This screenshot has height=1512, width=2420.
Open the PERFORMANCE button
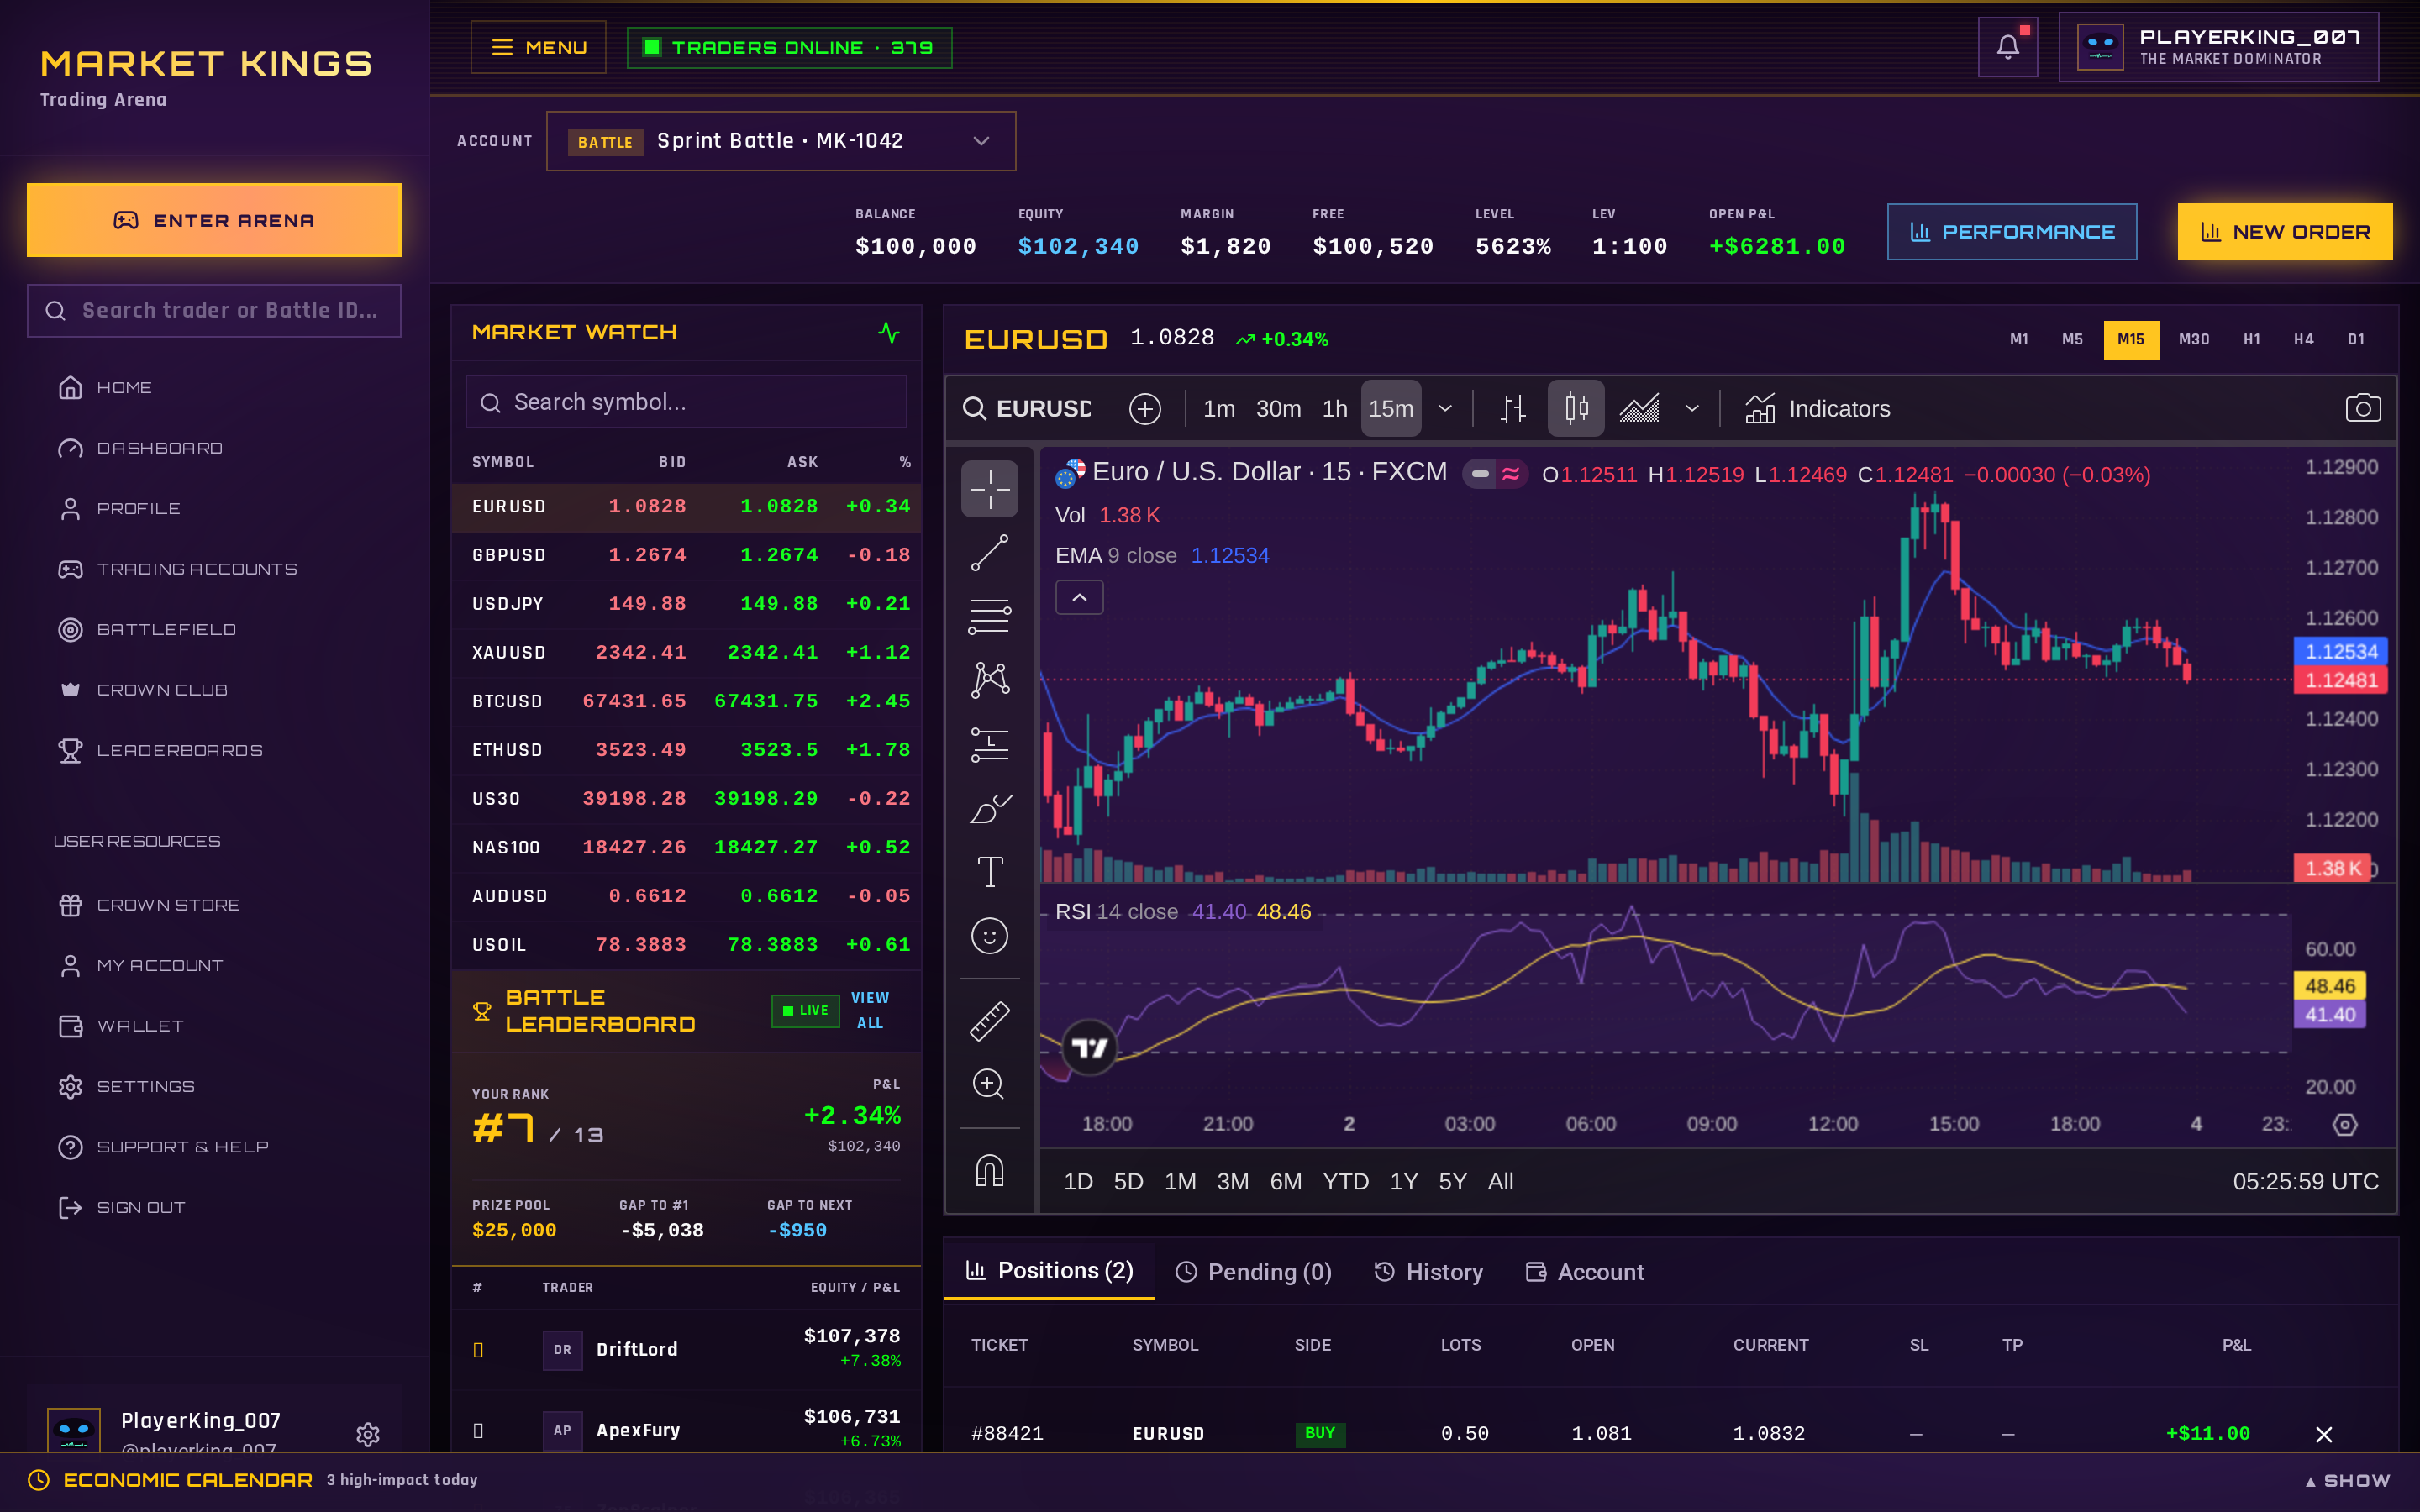[2012, 232]
